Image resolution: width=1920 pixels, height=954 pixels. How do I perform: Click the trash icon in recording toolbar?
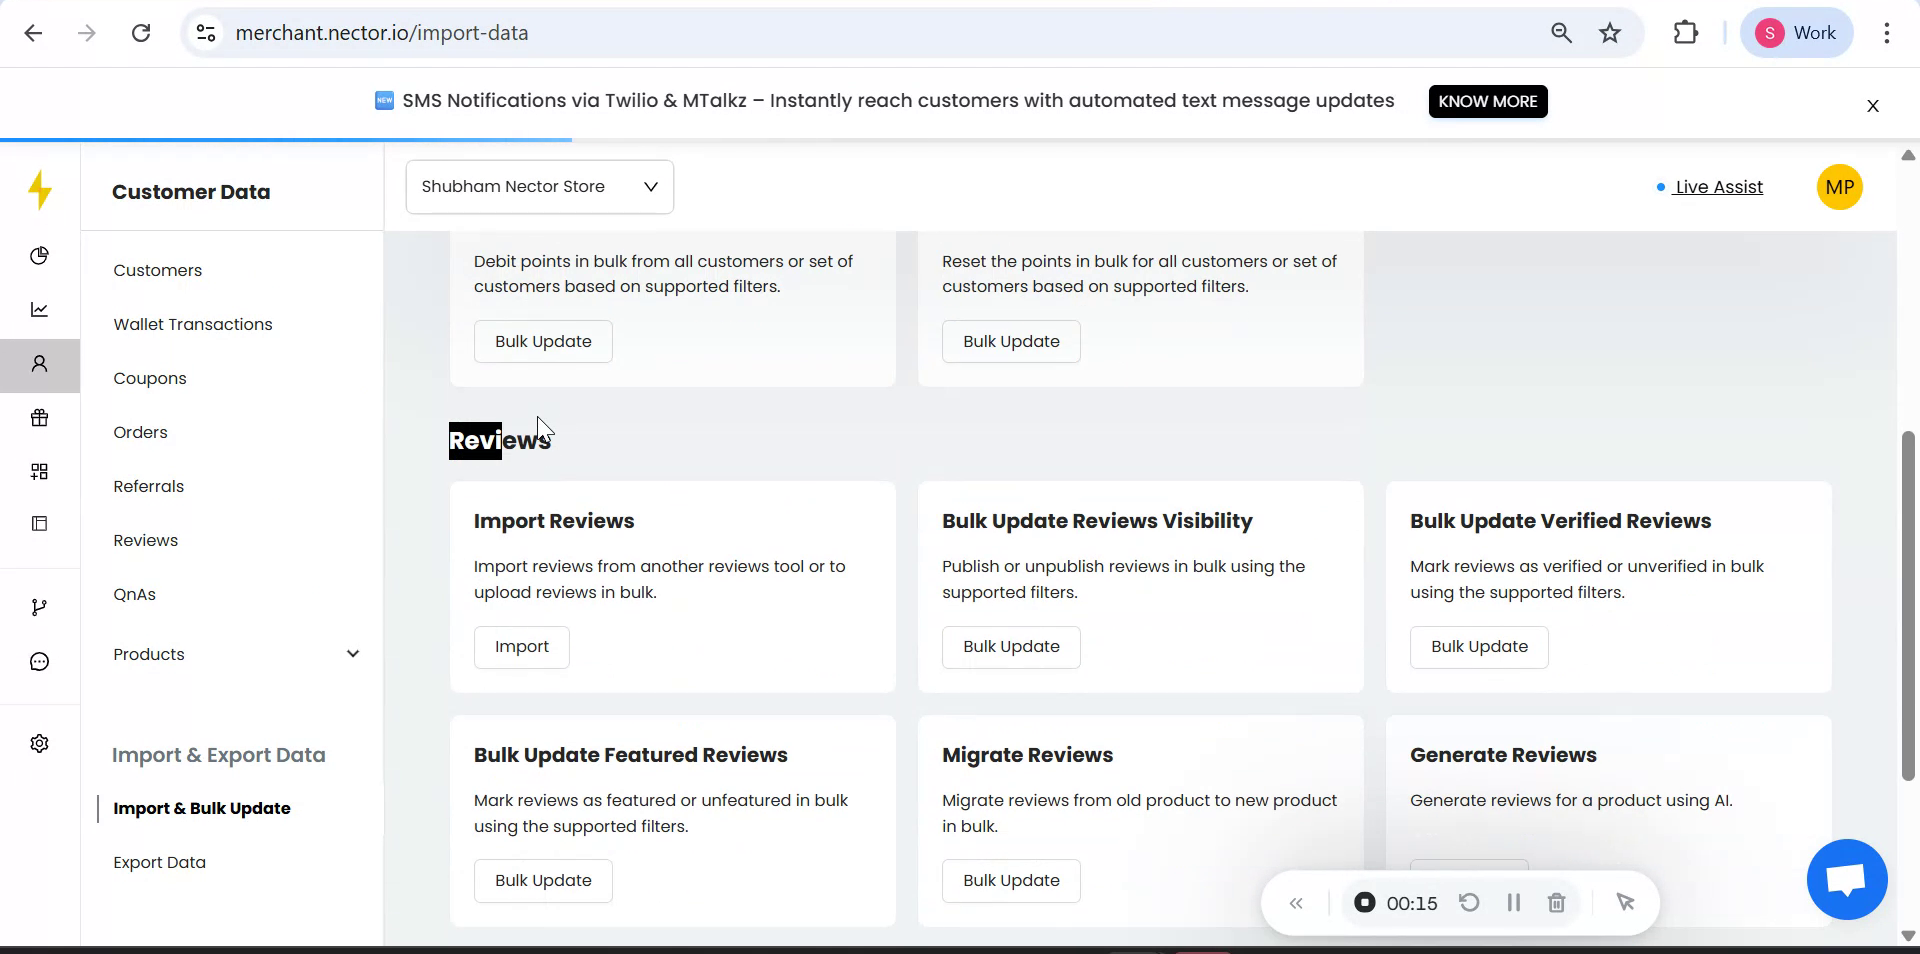[x=1556, y=903]
